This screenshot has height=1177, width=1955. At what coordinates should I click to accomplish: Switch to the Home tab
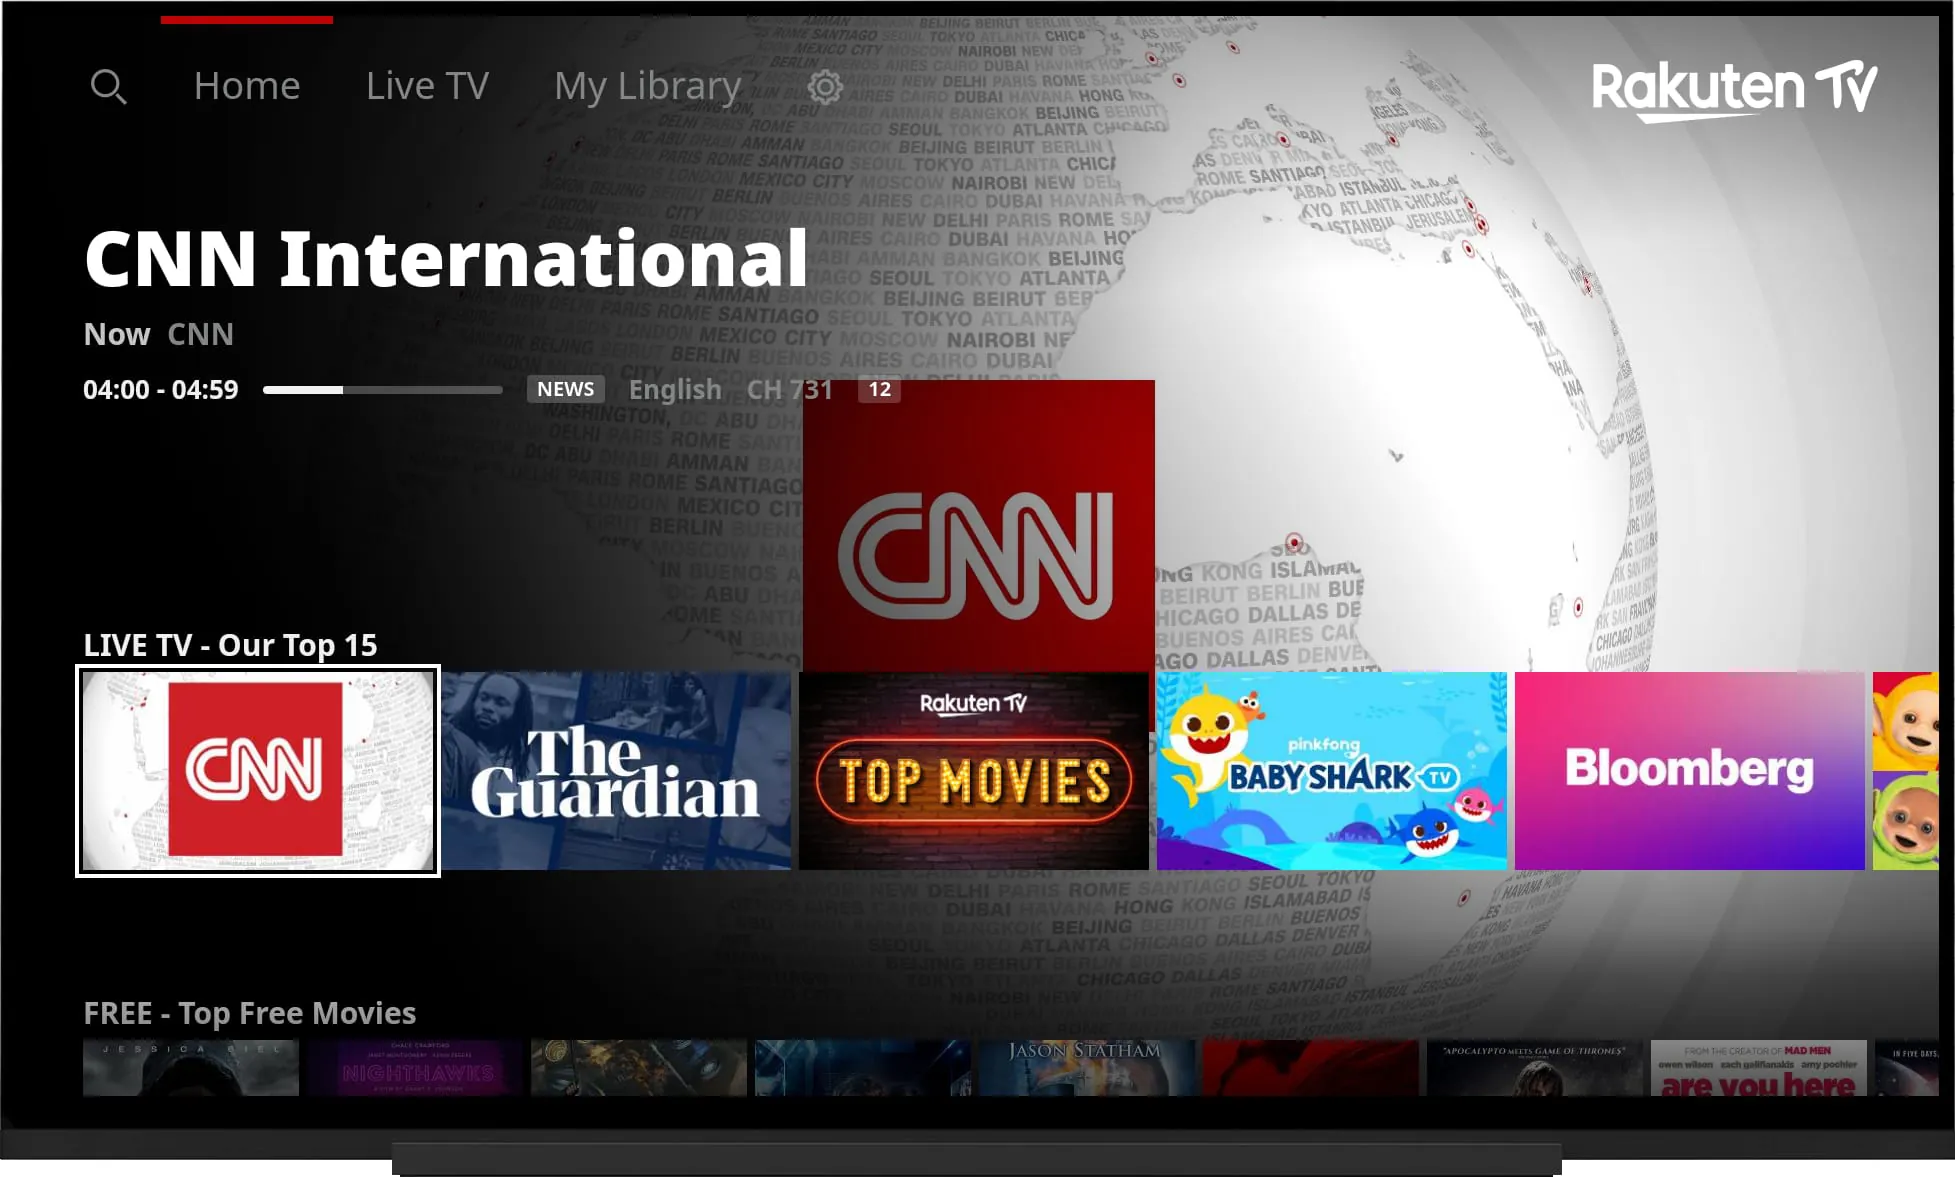pos(246,86)
